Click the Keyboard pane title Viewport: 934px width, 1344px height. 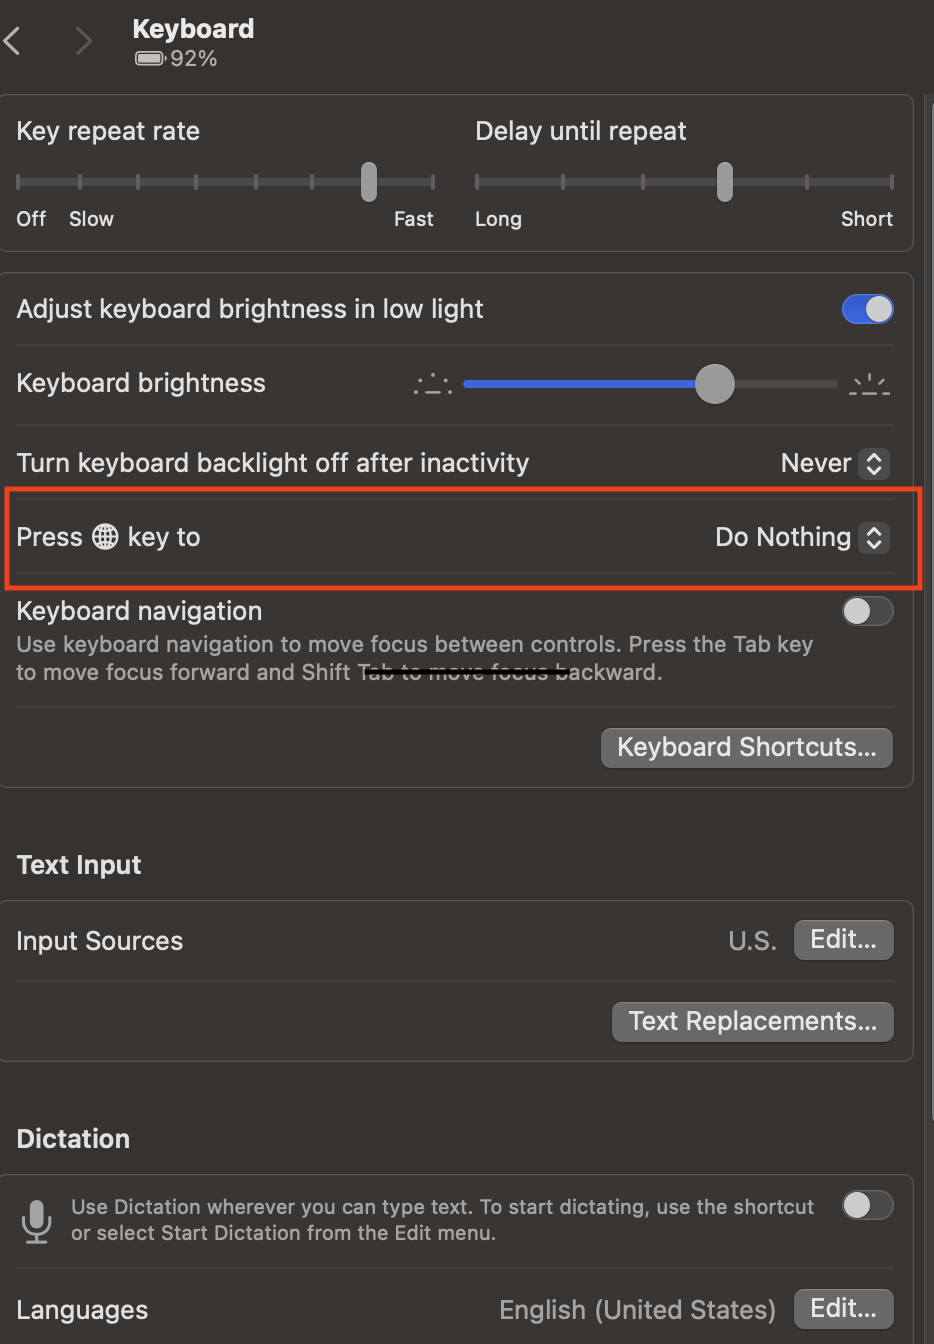click(193, 29)
